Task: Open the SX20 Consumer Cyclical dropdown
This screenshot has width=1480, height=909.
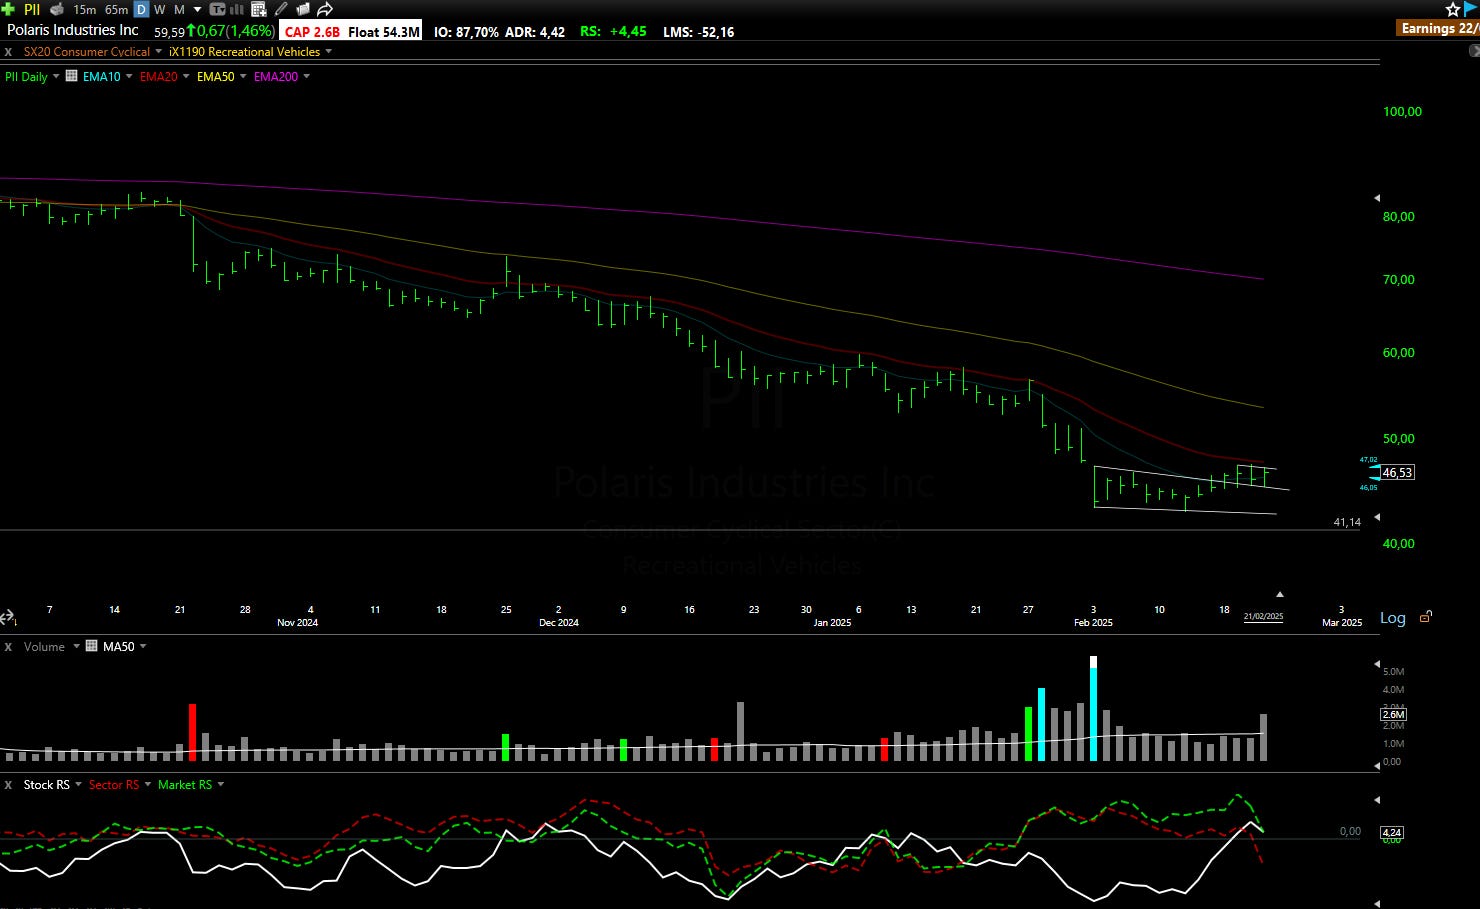Action: coord(158,52)
